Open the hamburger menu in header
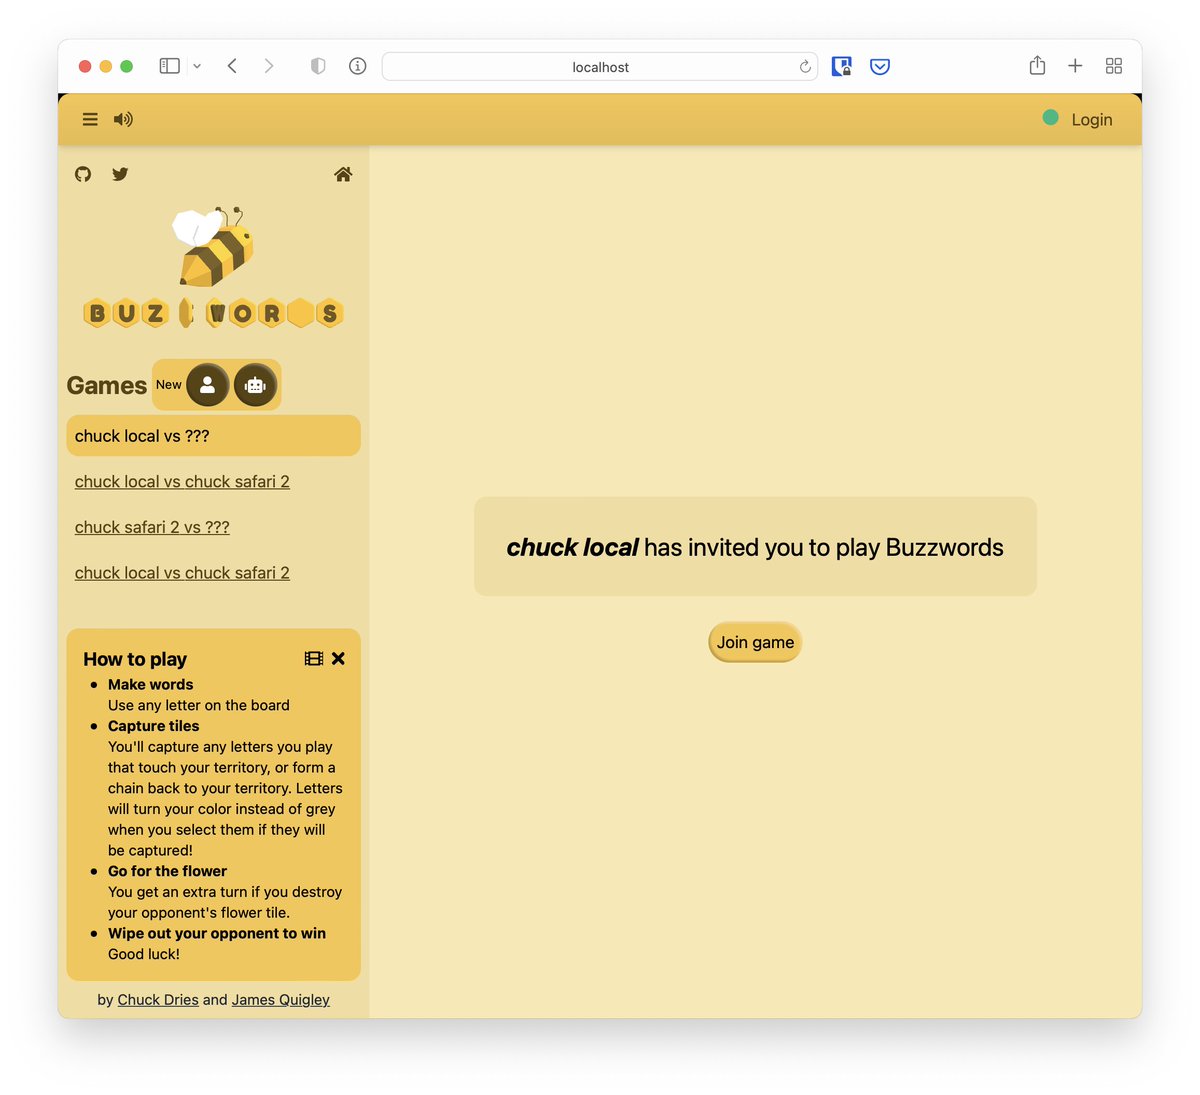Viewport: 1200px width, 1095px height. (90, 119)
